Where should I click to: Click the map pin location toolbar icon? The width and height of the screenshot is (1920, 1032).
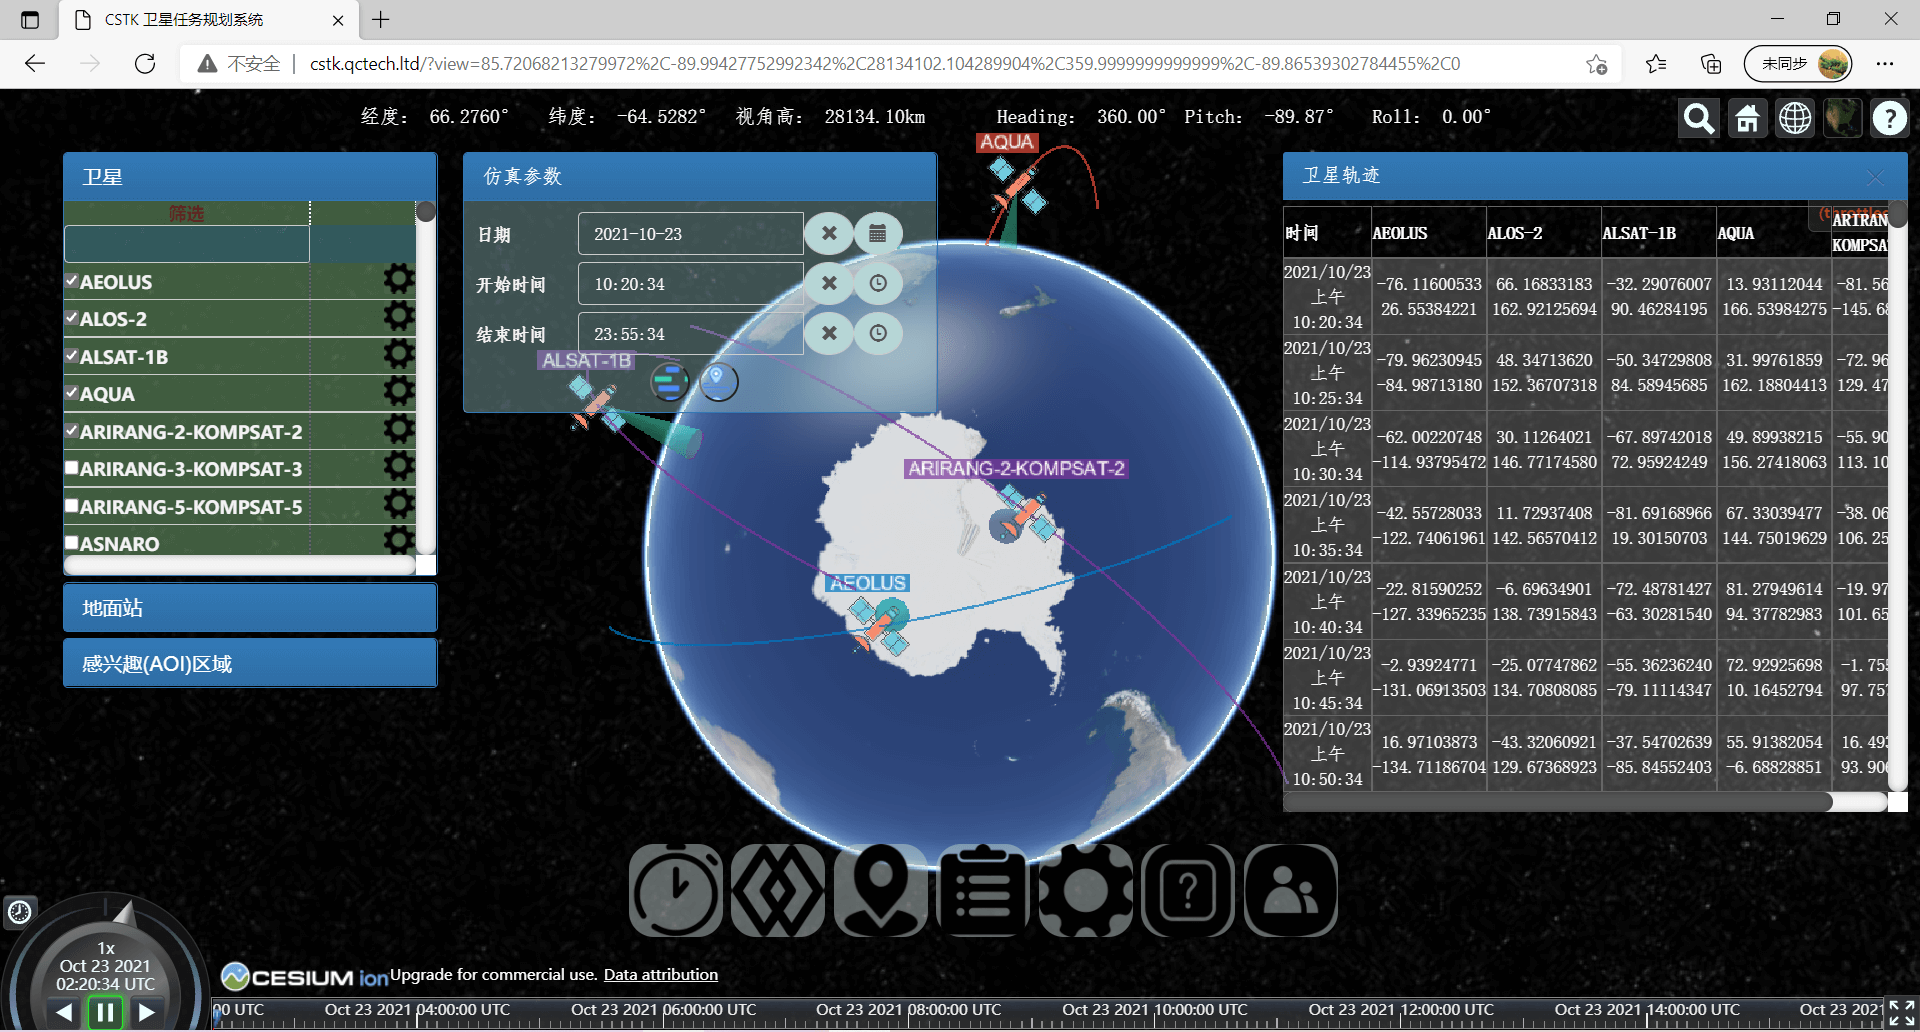[x=880, y=890]
